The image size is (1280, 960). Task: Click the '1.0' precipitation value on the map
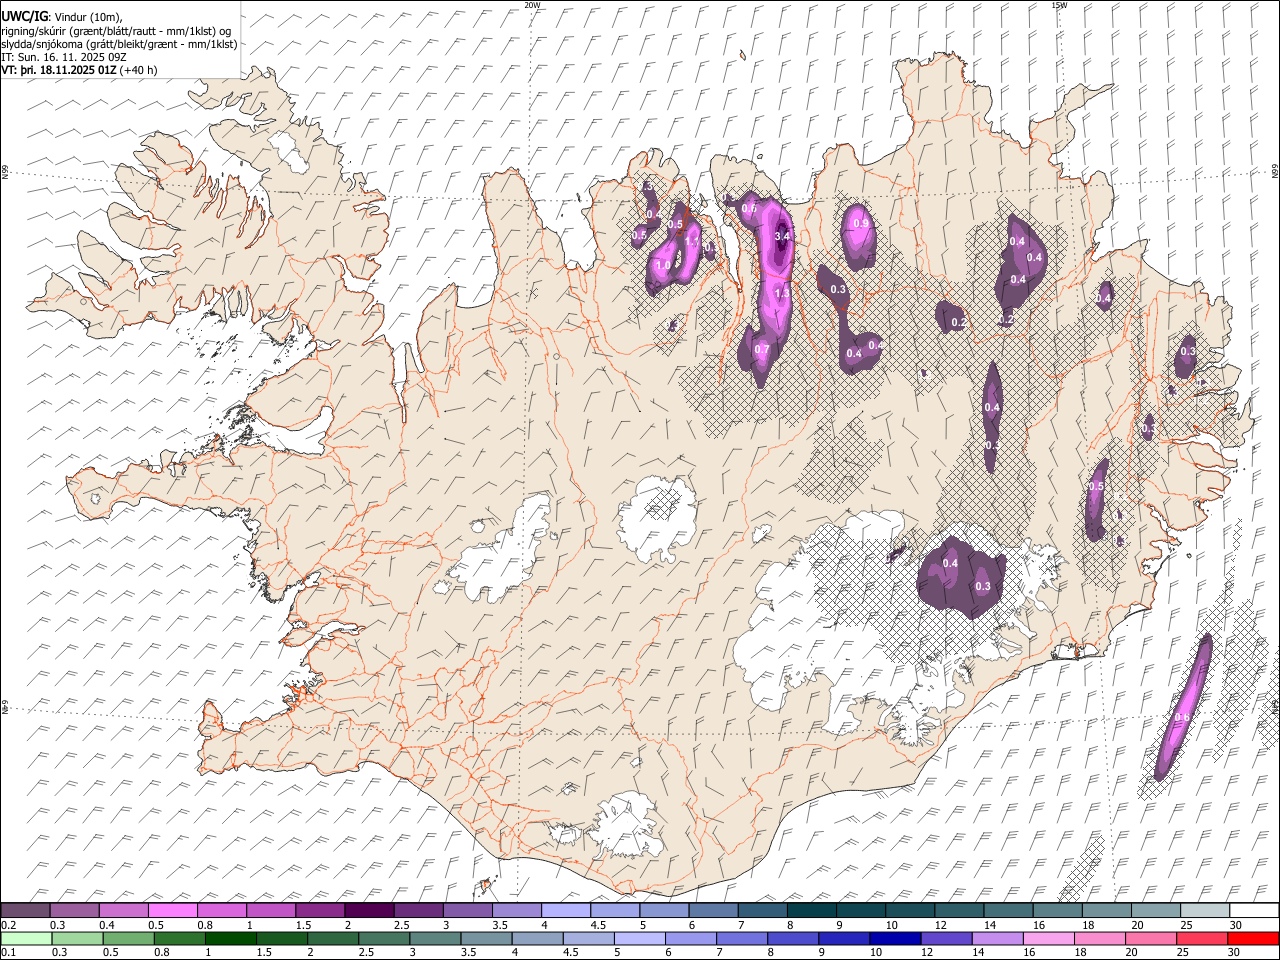663,266
